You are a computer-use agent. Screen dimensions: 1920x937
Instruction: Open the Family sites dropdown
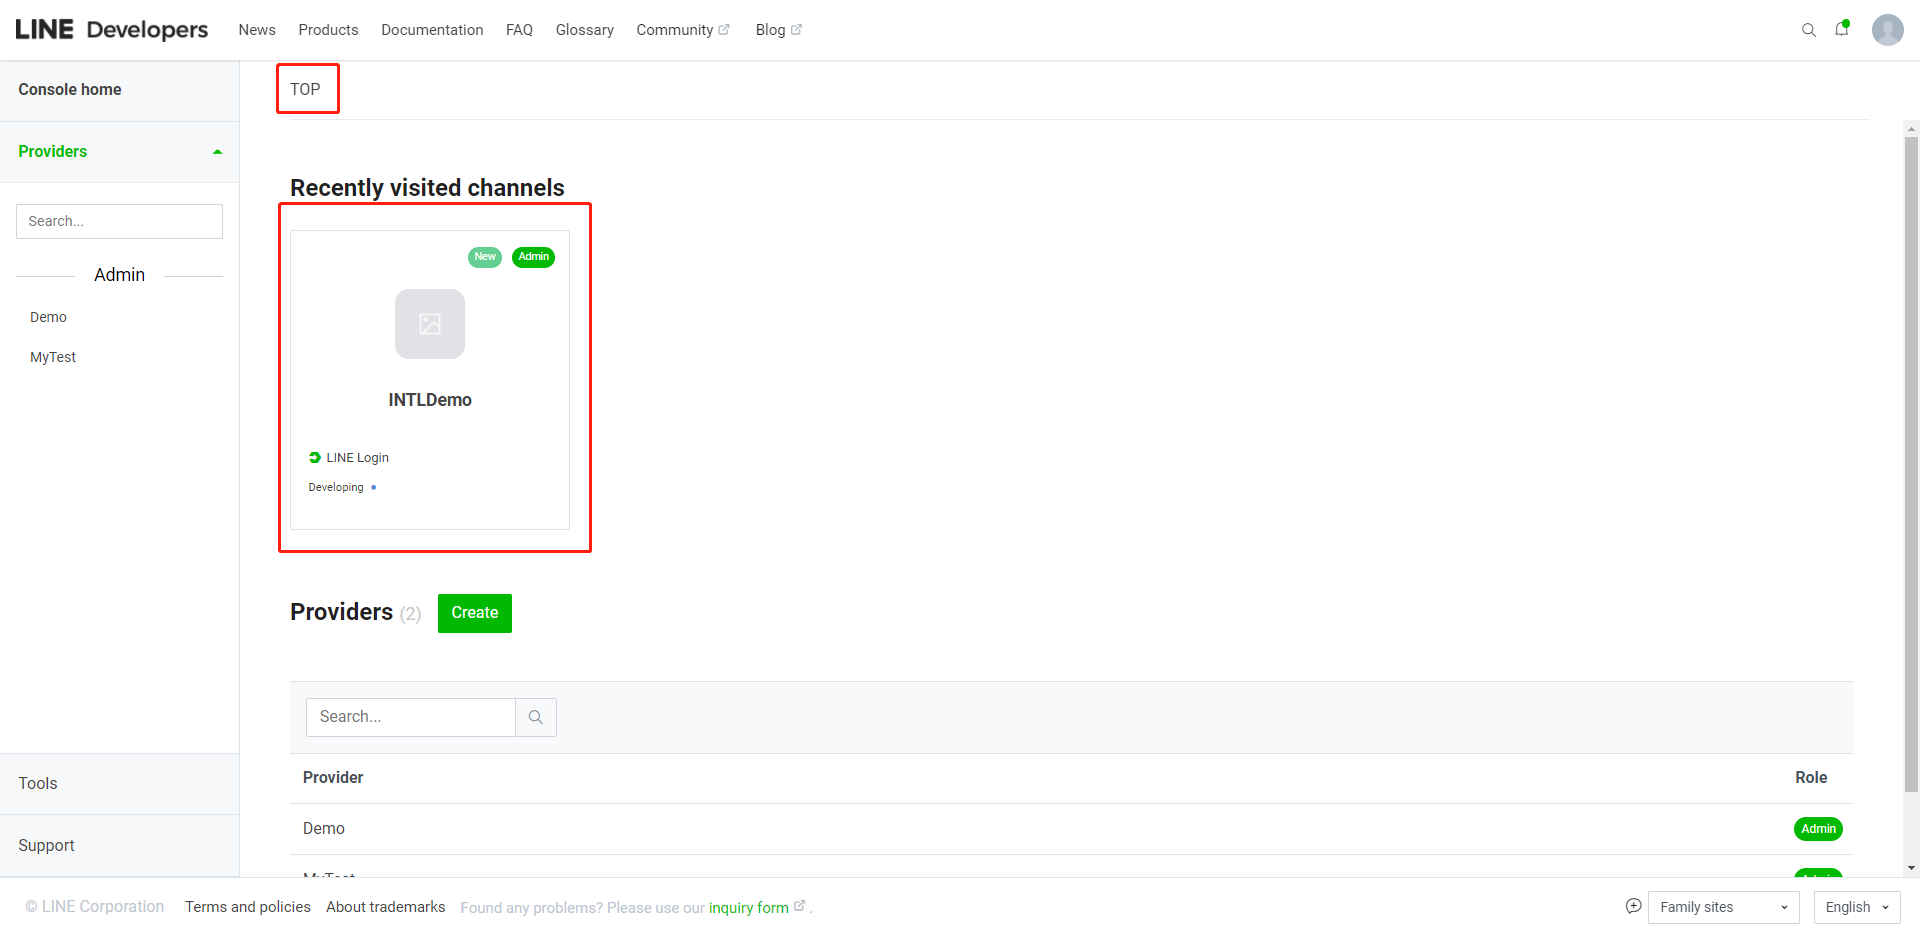tap(1723, 907)
